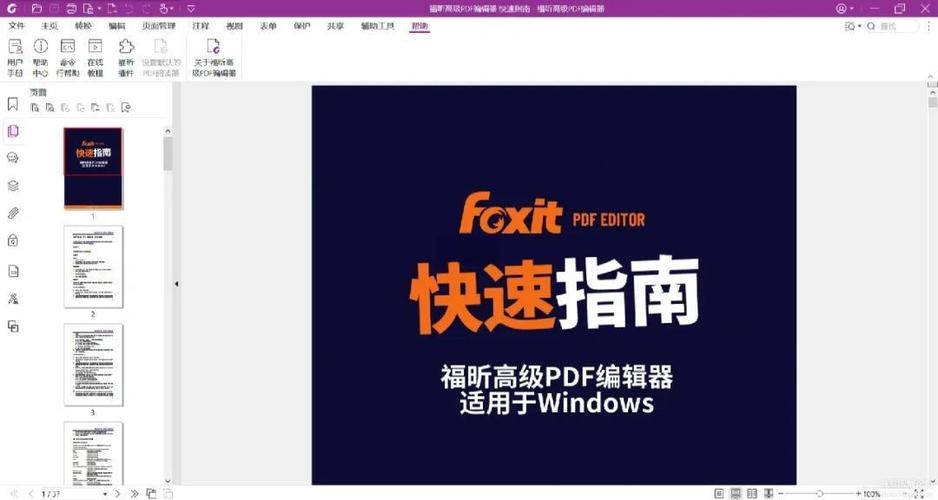The height and width of the screenshot is (500, 938).
Task: Switch to the 视图 View tab
Action: pyautogui.click(x=234, y=26)
